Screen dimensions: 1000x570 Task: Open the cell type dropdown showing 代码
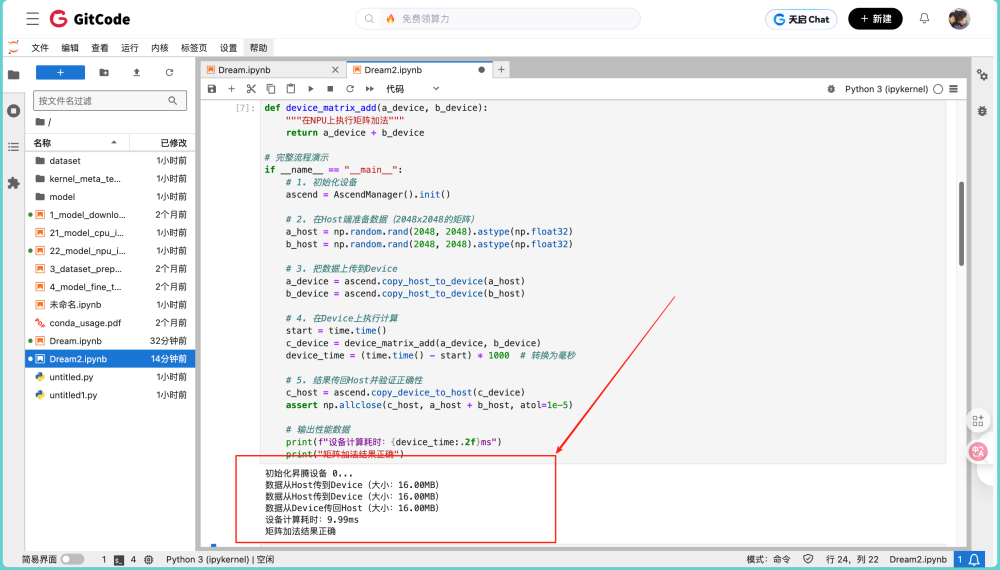click(x=412, y=89)
